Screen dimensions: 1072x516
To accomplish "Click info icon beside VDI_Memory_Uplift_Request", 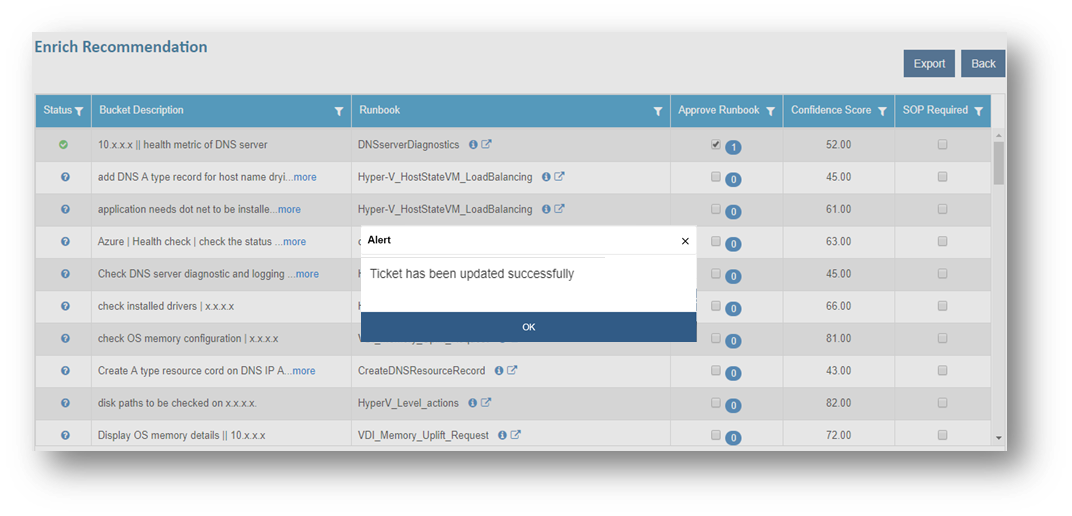I will pos(502,435).
